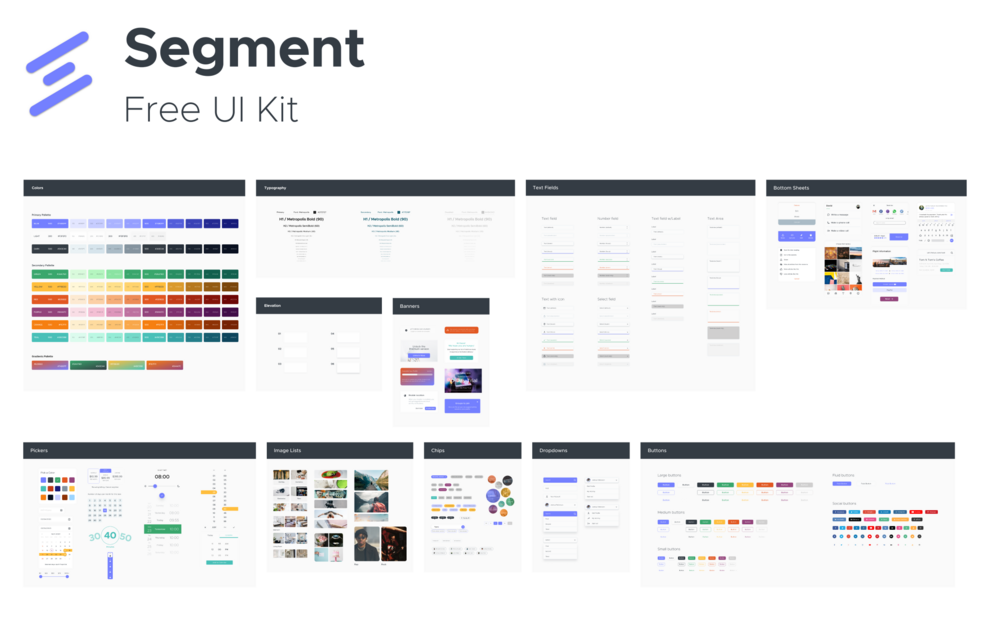Open the Bottom Sheets panel header

click(x=866, y=188)
